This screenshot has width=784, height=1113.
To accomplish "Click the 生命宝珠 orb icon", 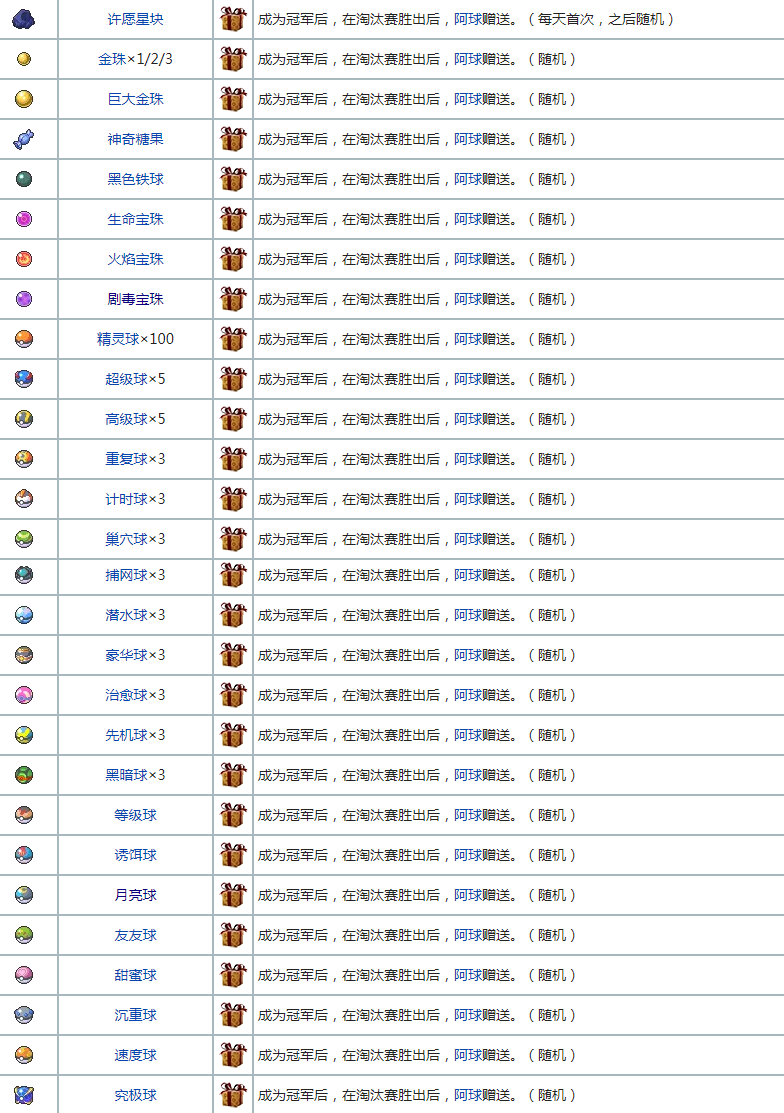I will coord(24,219).
